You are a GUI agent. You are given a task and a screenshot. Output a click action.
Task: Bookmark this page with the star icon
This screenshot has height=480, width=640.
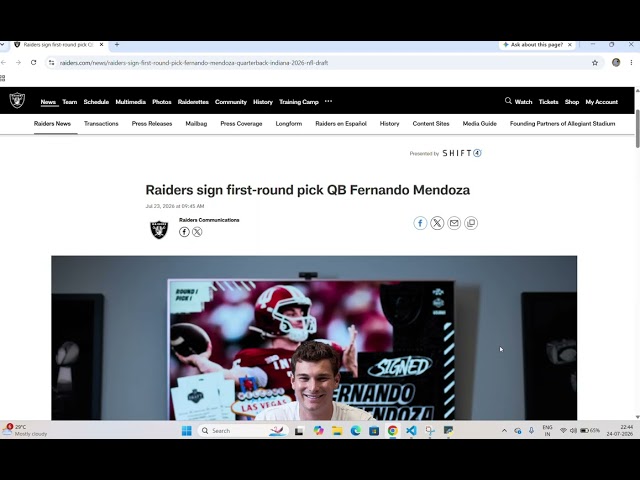pyautogui.click(x=595, y=62)
